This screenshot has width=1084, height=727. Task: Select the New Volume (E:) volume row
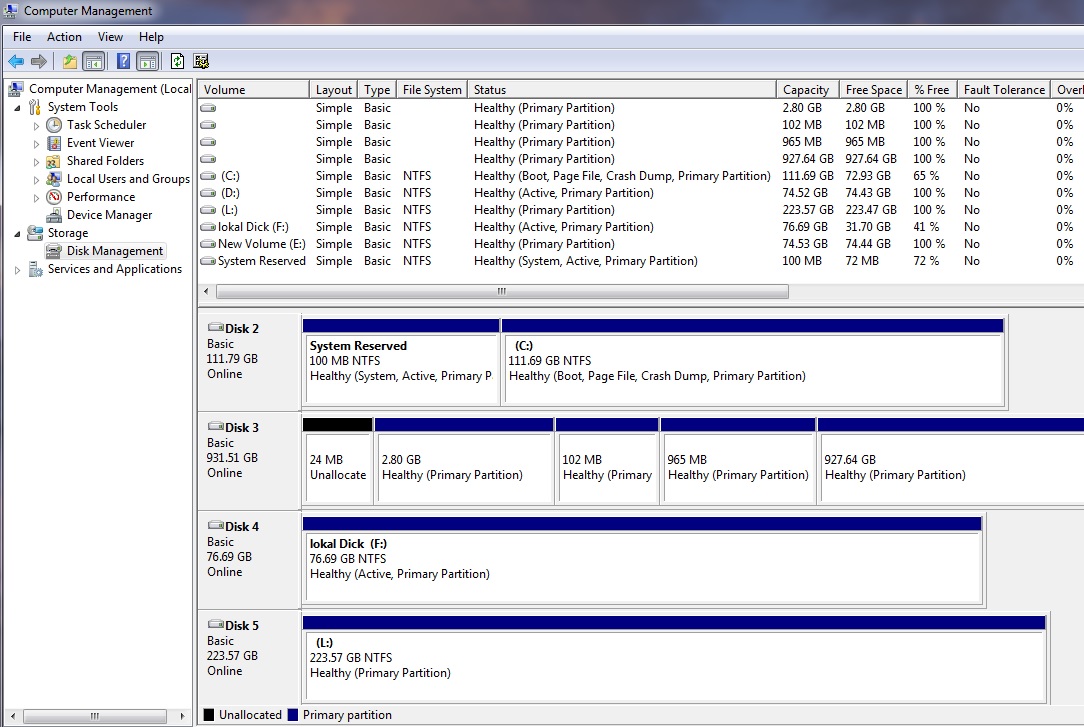(639, 244)
